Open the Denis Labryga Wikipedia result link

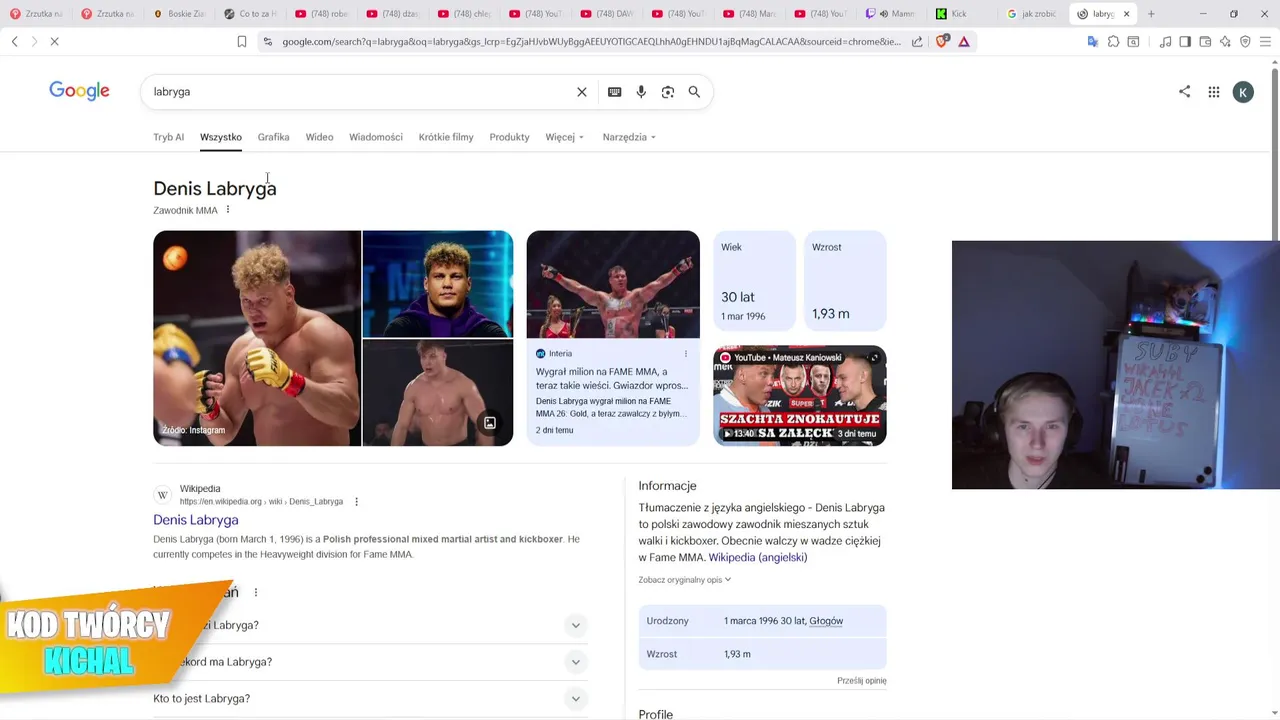point(196,520)
